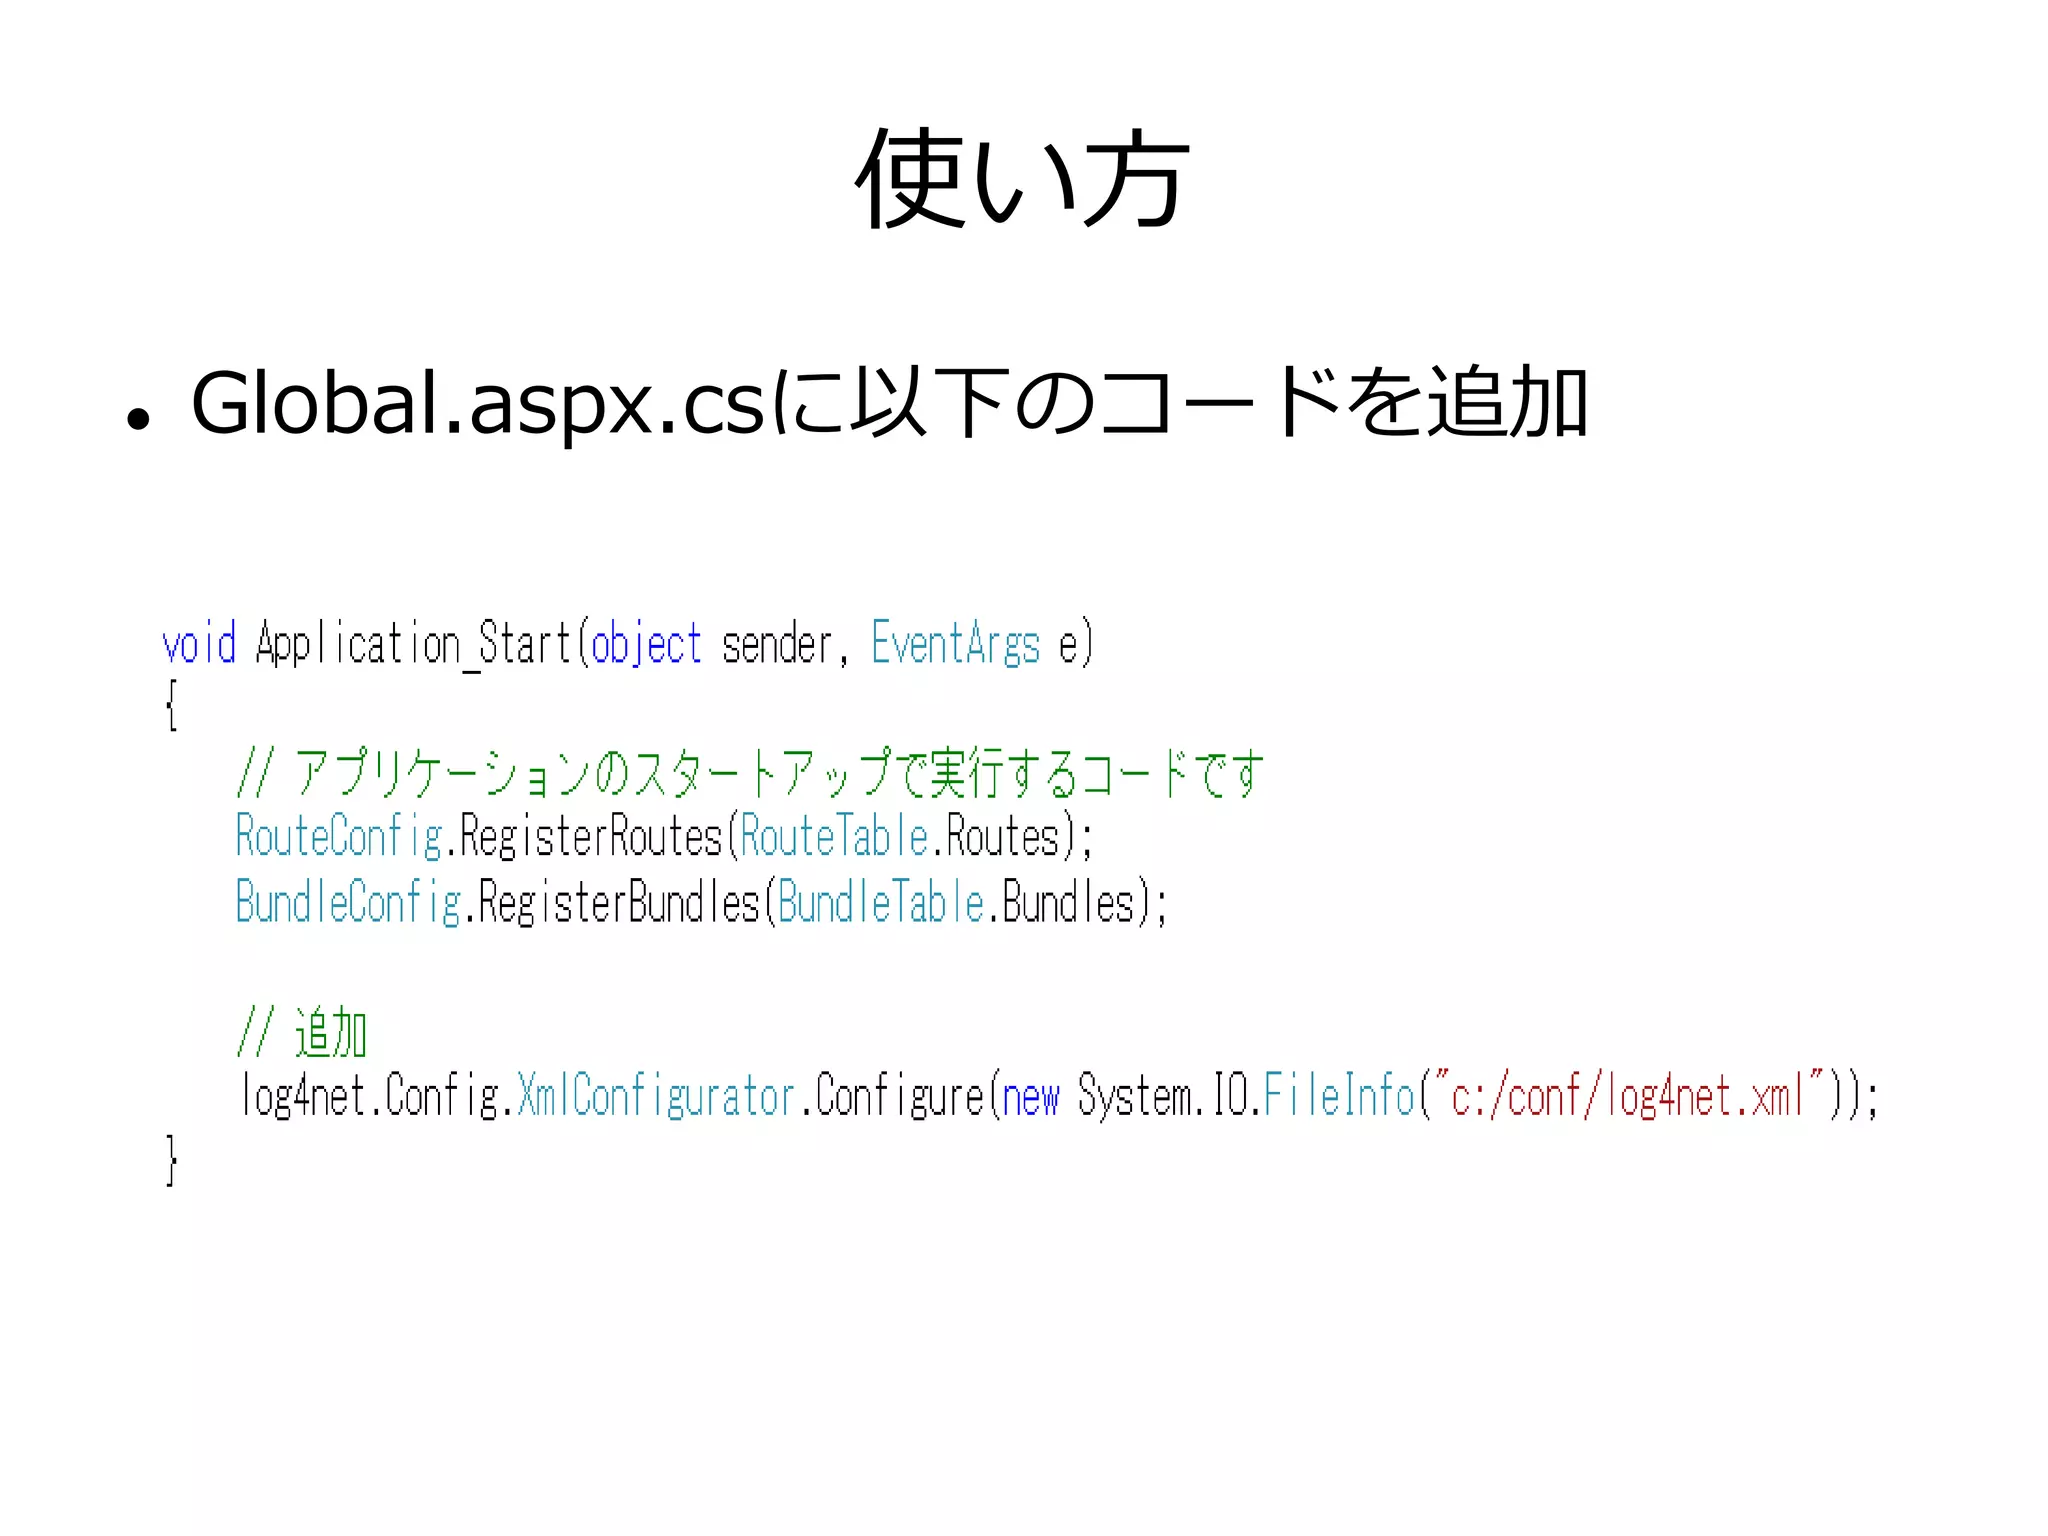This screenshot has width=2048, height=1536.
Task: Click the opening curly brace
Action: point(171,706)
